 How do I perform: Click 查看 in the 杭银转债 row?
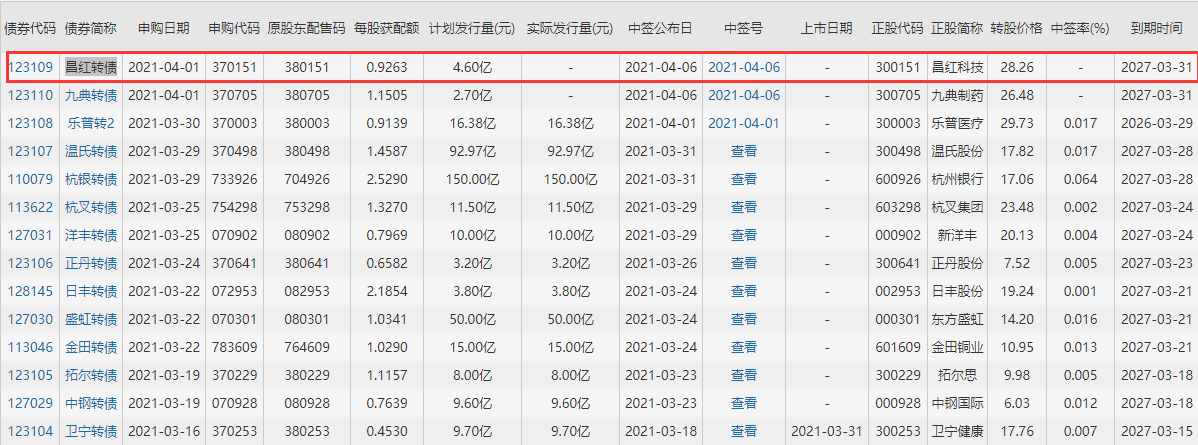pyautogui.click(x=744, y=179)
